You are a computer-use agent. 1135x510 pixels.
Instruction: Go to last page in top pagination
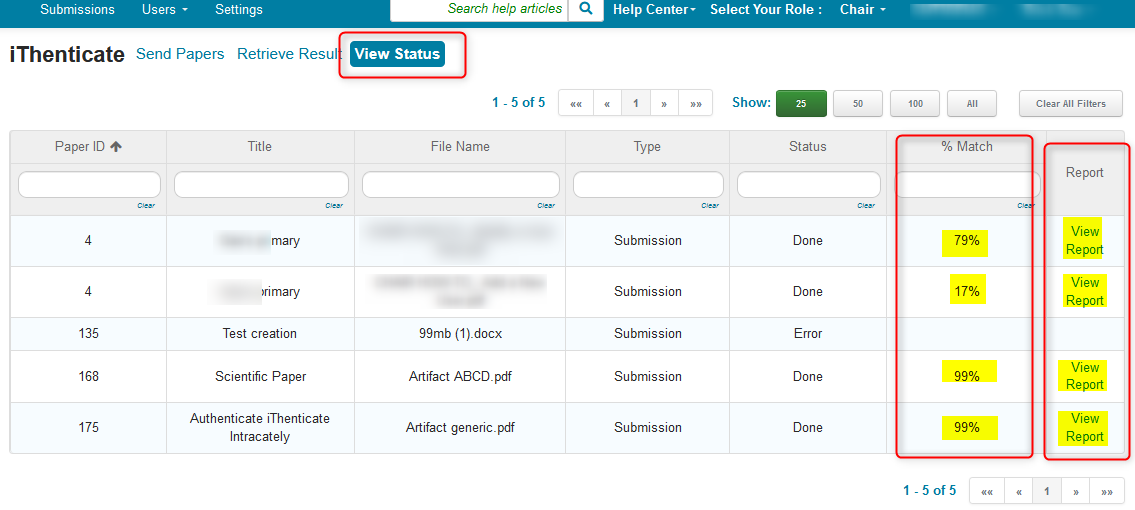[x=695, y=104]
